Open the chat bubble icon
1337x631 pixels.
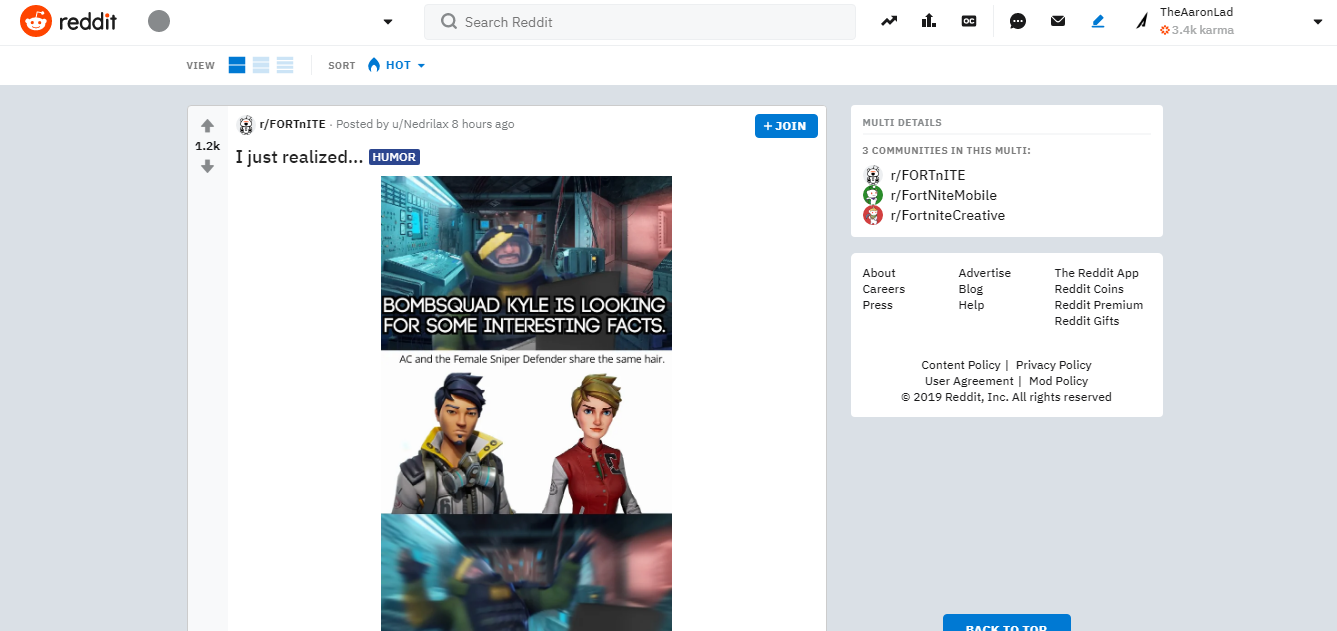[1018, 21]
